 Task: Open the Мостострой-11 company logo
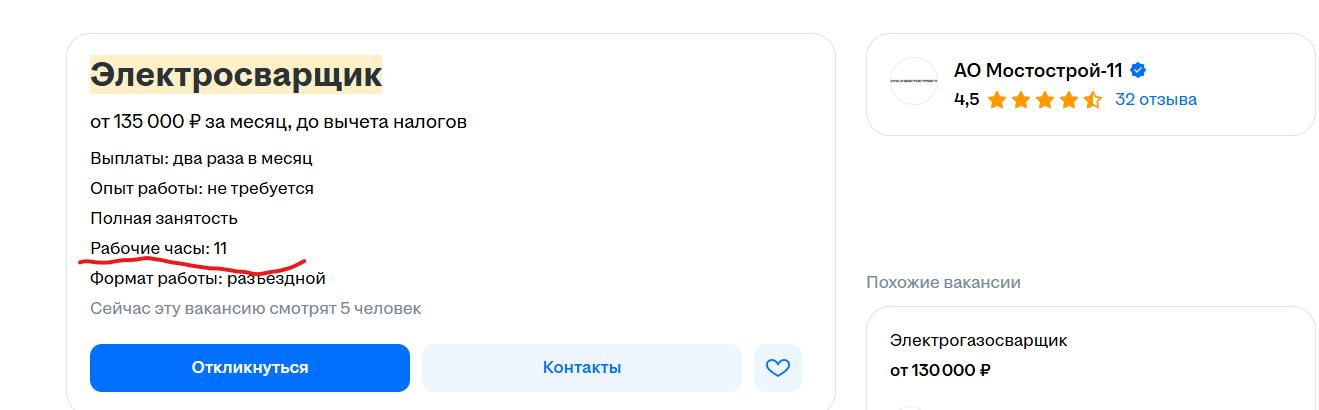[913, 81]
